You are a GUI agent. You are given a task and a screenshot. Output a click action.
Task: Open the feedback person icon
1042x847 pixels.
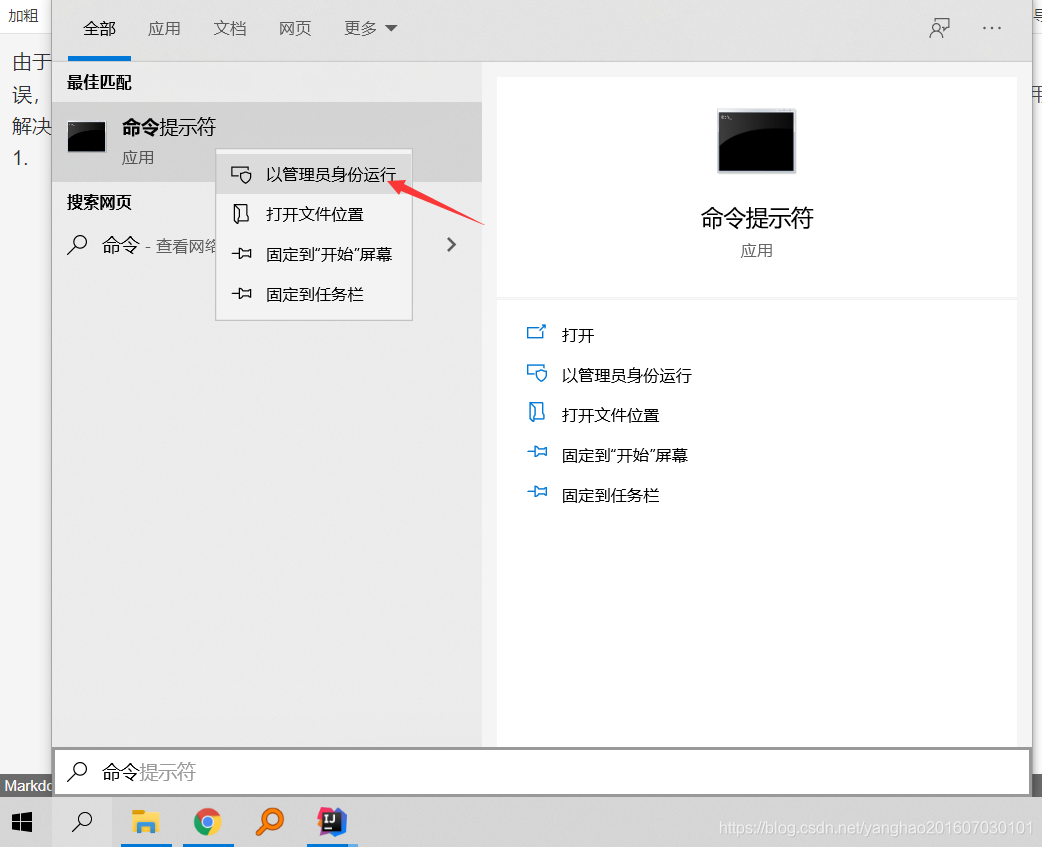939,29
